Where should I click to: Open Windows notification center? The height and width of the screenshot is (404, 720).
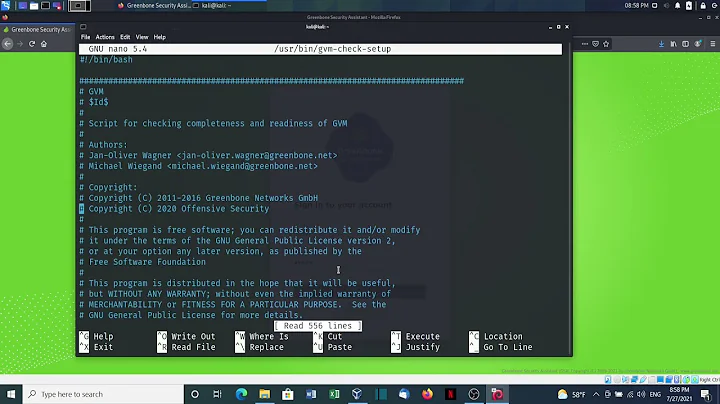tap(706, 394)
